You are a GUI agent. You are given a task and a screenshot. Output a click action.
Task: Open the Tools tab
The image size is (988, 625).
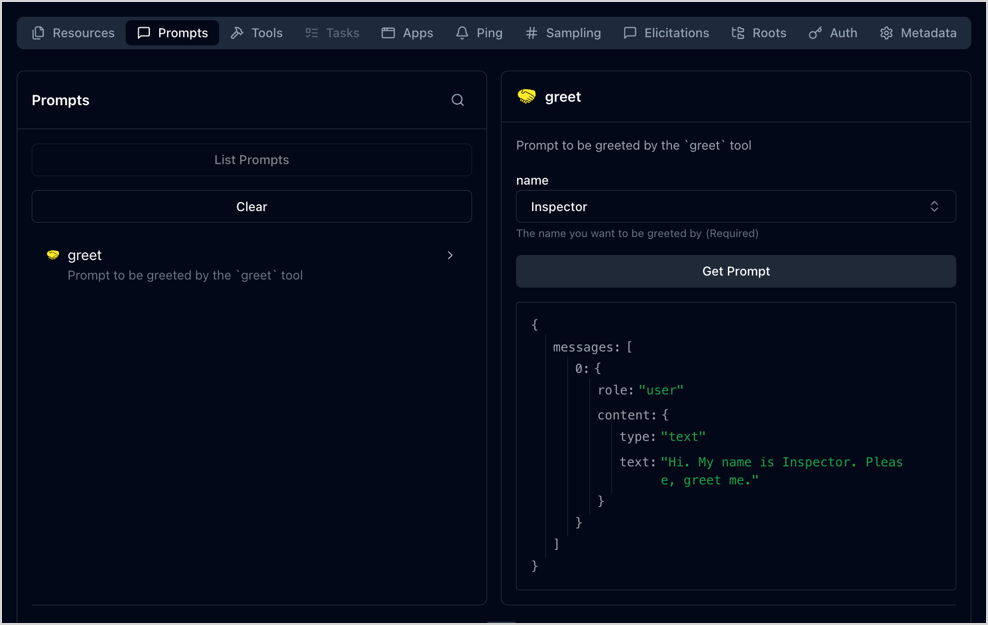[x=256, y=33]
